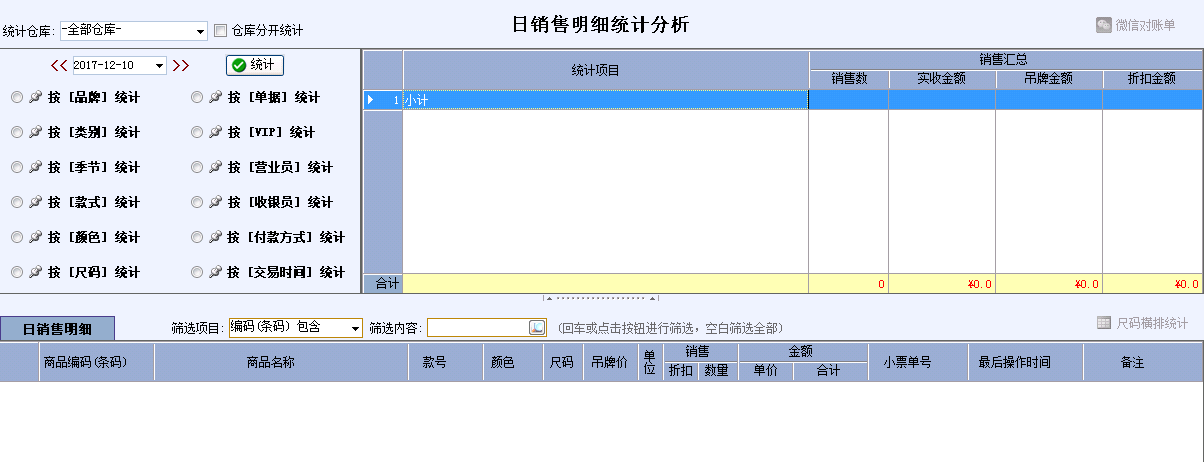Viewport: 1204px width, 462px height.
Task: Click pin icon beside 按[单据]统计
Action: tap(215, 97)
